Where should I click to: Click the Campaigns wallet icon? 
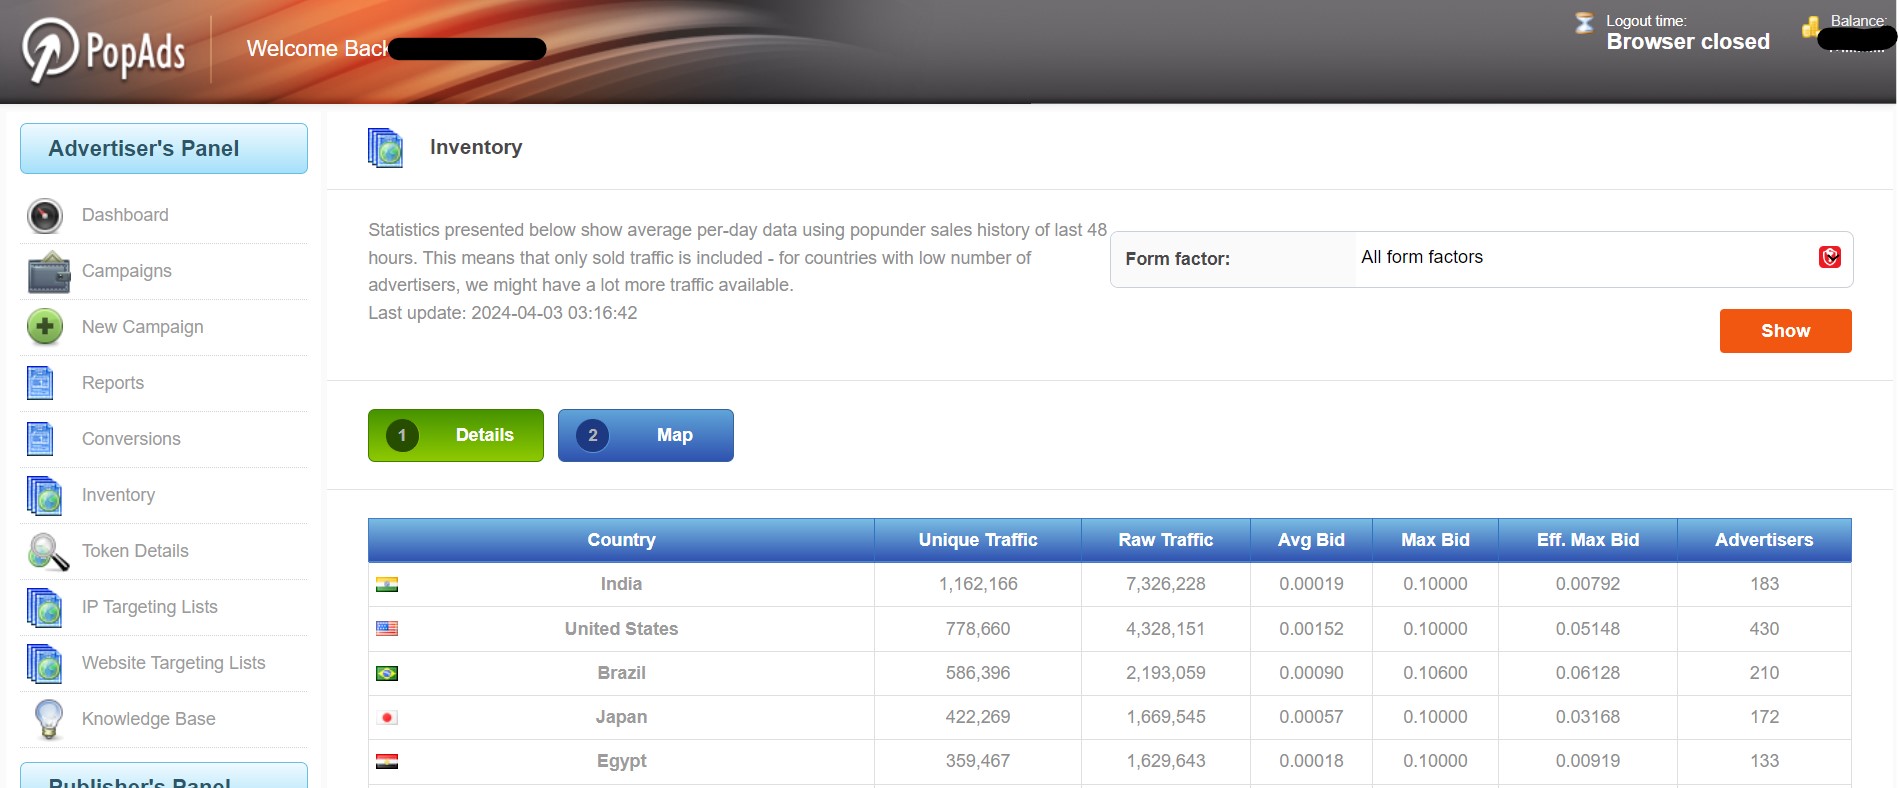click(x=49, y=272)
